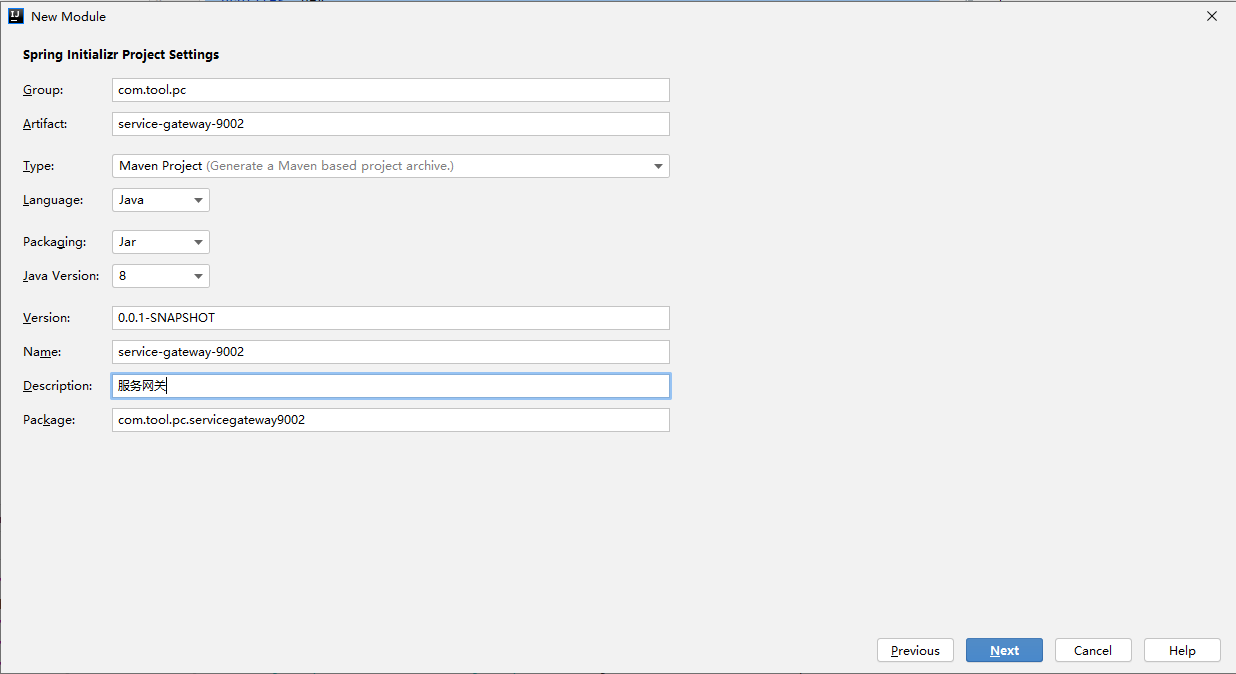
Task: Expand the Language dropdown set to Java
Action: pyautogui.click(x=161, y=200)
